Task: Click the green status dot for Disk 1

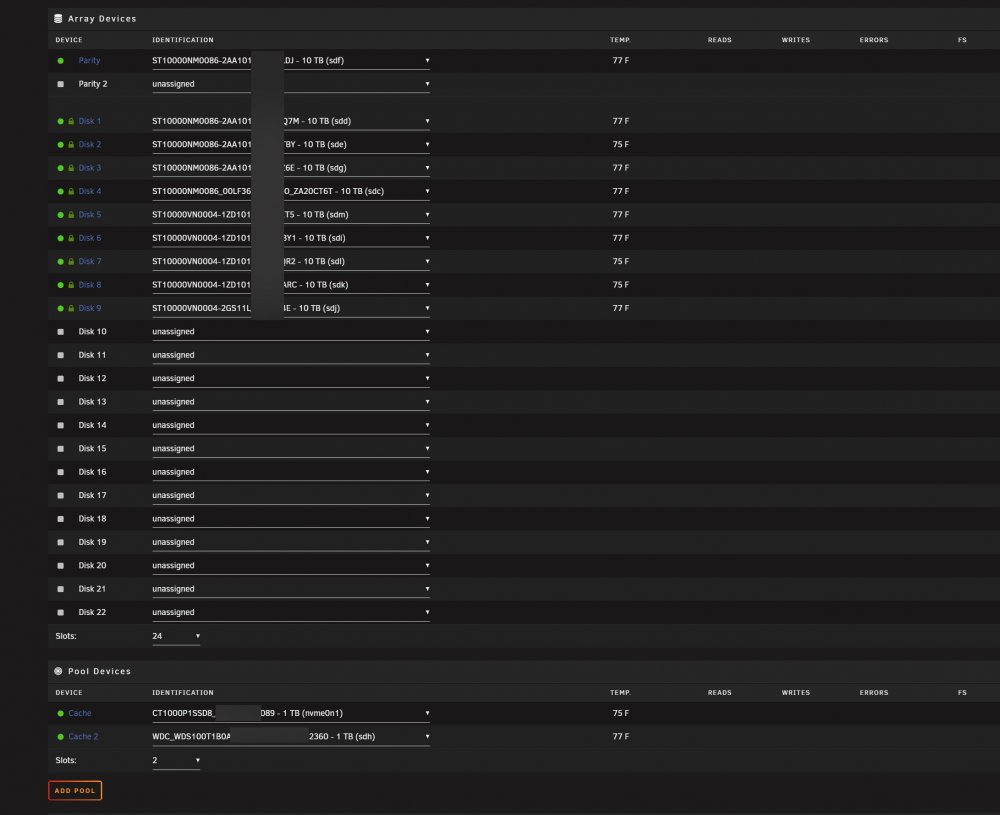Action: tap(61, 121)
